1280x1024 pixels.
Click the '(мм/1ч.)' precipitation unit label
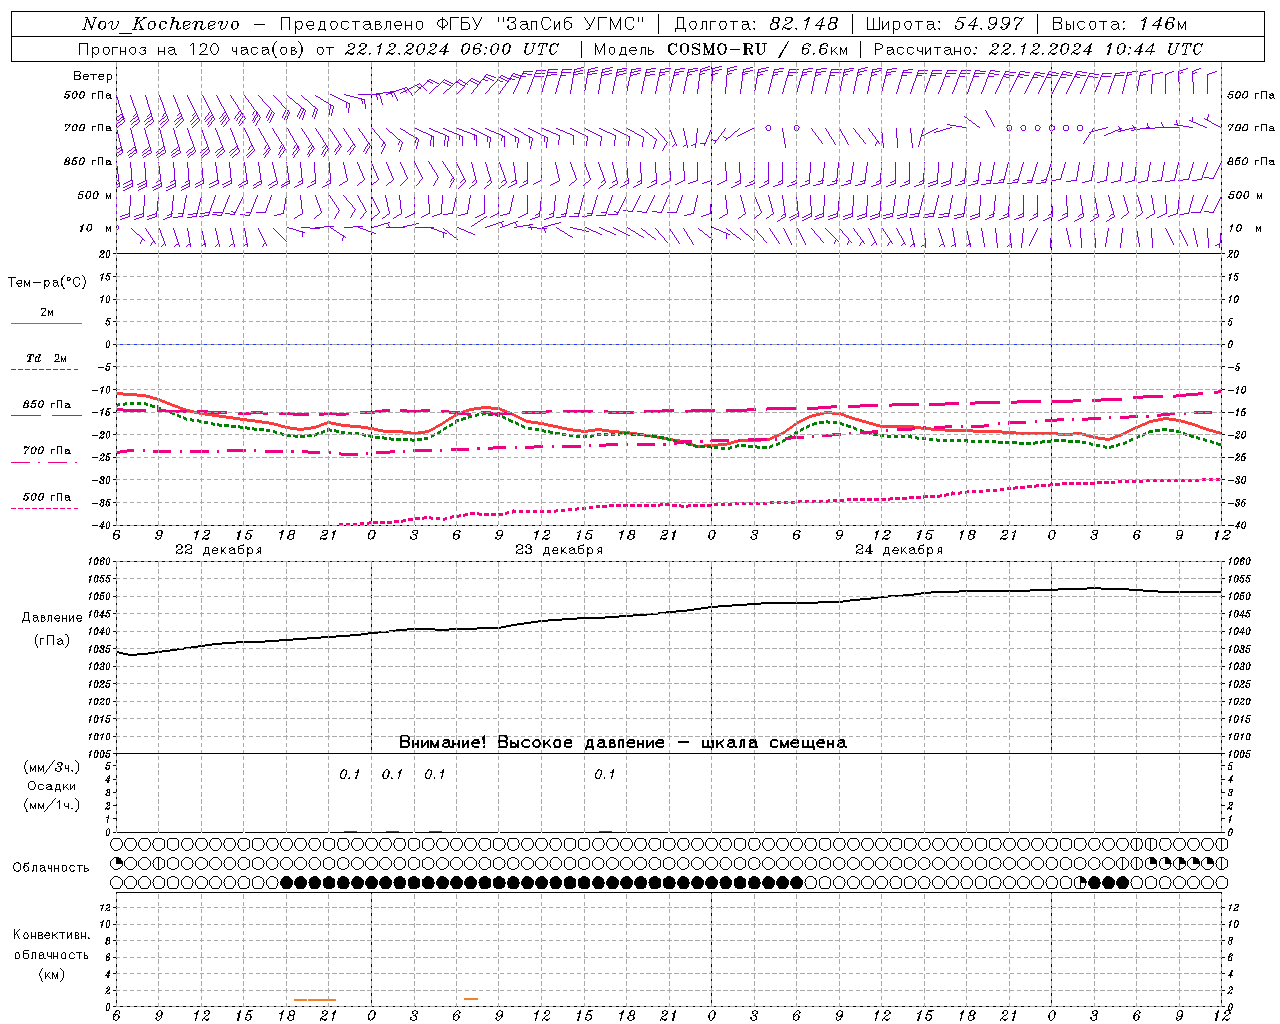point(52,805)
